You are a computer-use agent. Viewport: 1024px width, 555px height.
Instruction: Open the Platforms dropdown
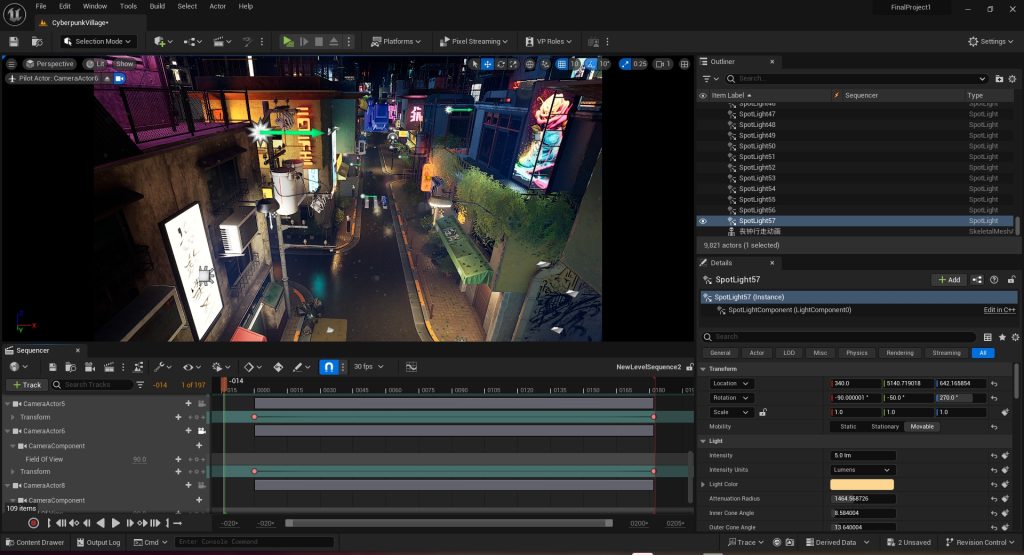pyautogui.click(x=396, y=41)
